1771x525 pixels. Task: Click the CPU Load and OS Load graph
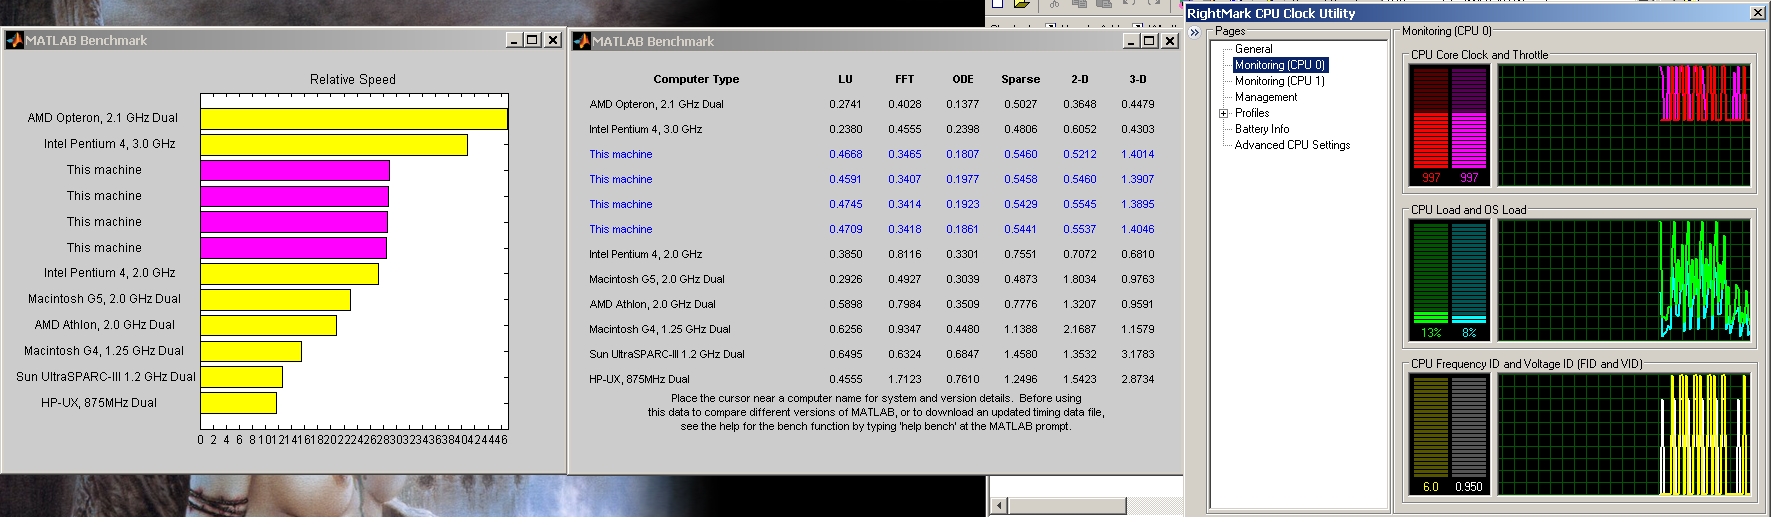(1624, 281)
